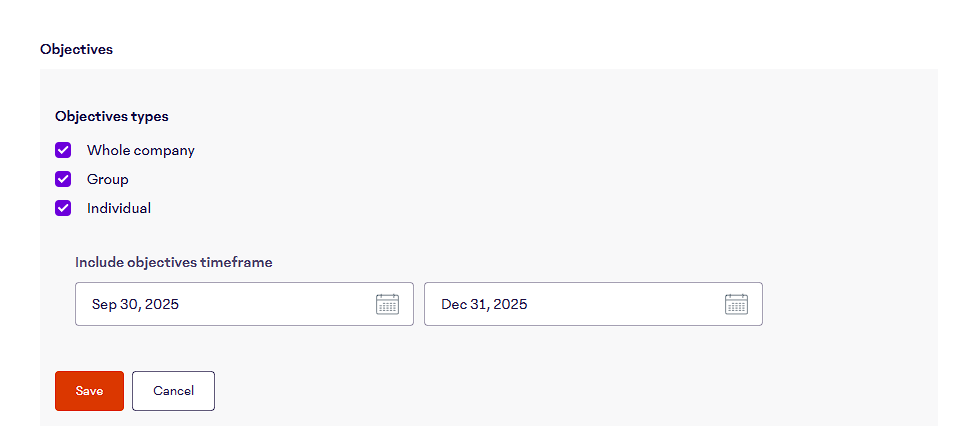Click the purple checkmark beside Group
Screen dimensions: 966x445
63,179
